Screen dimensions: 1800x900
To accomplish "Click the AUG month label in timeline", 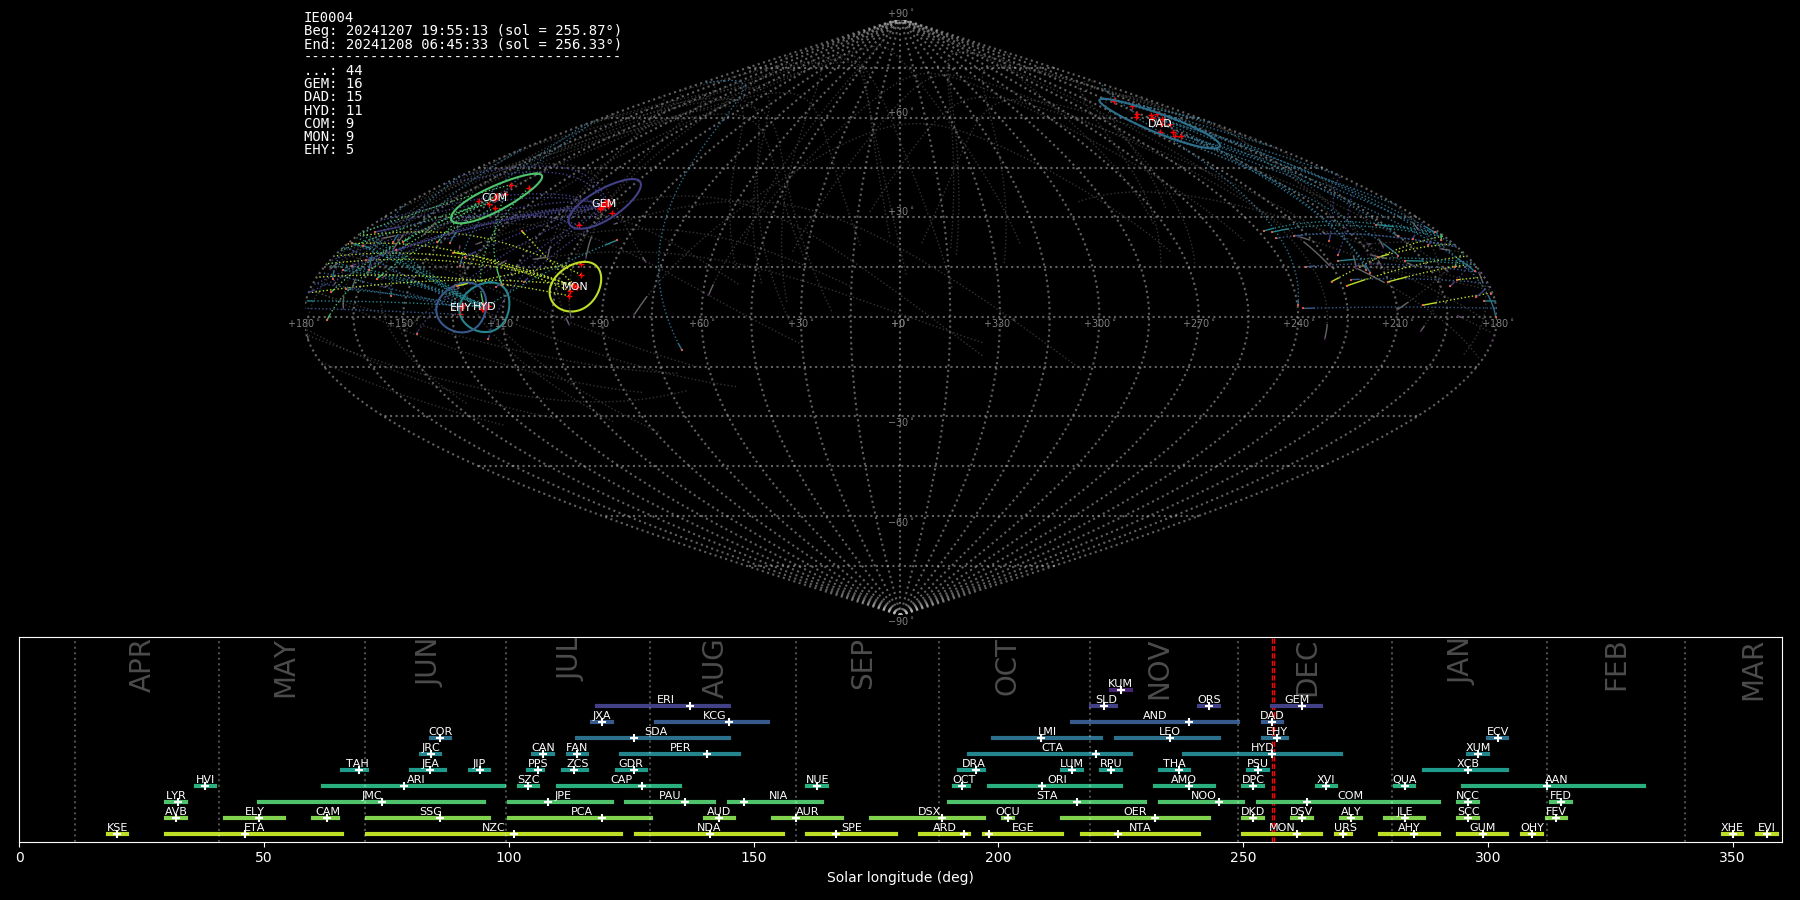I will [x=713, y=669].
